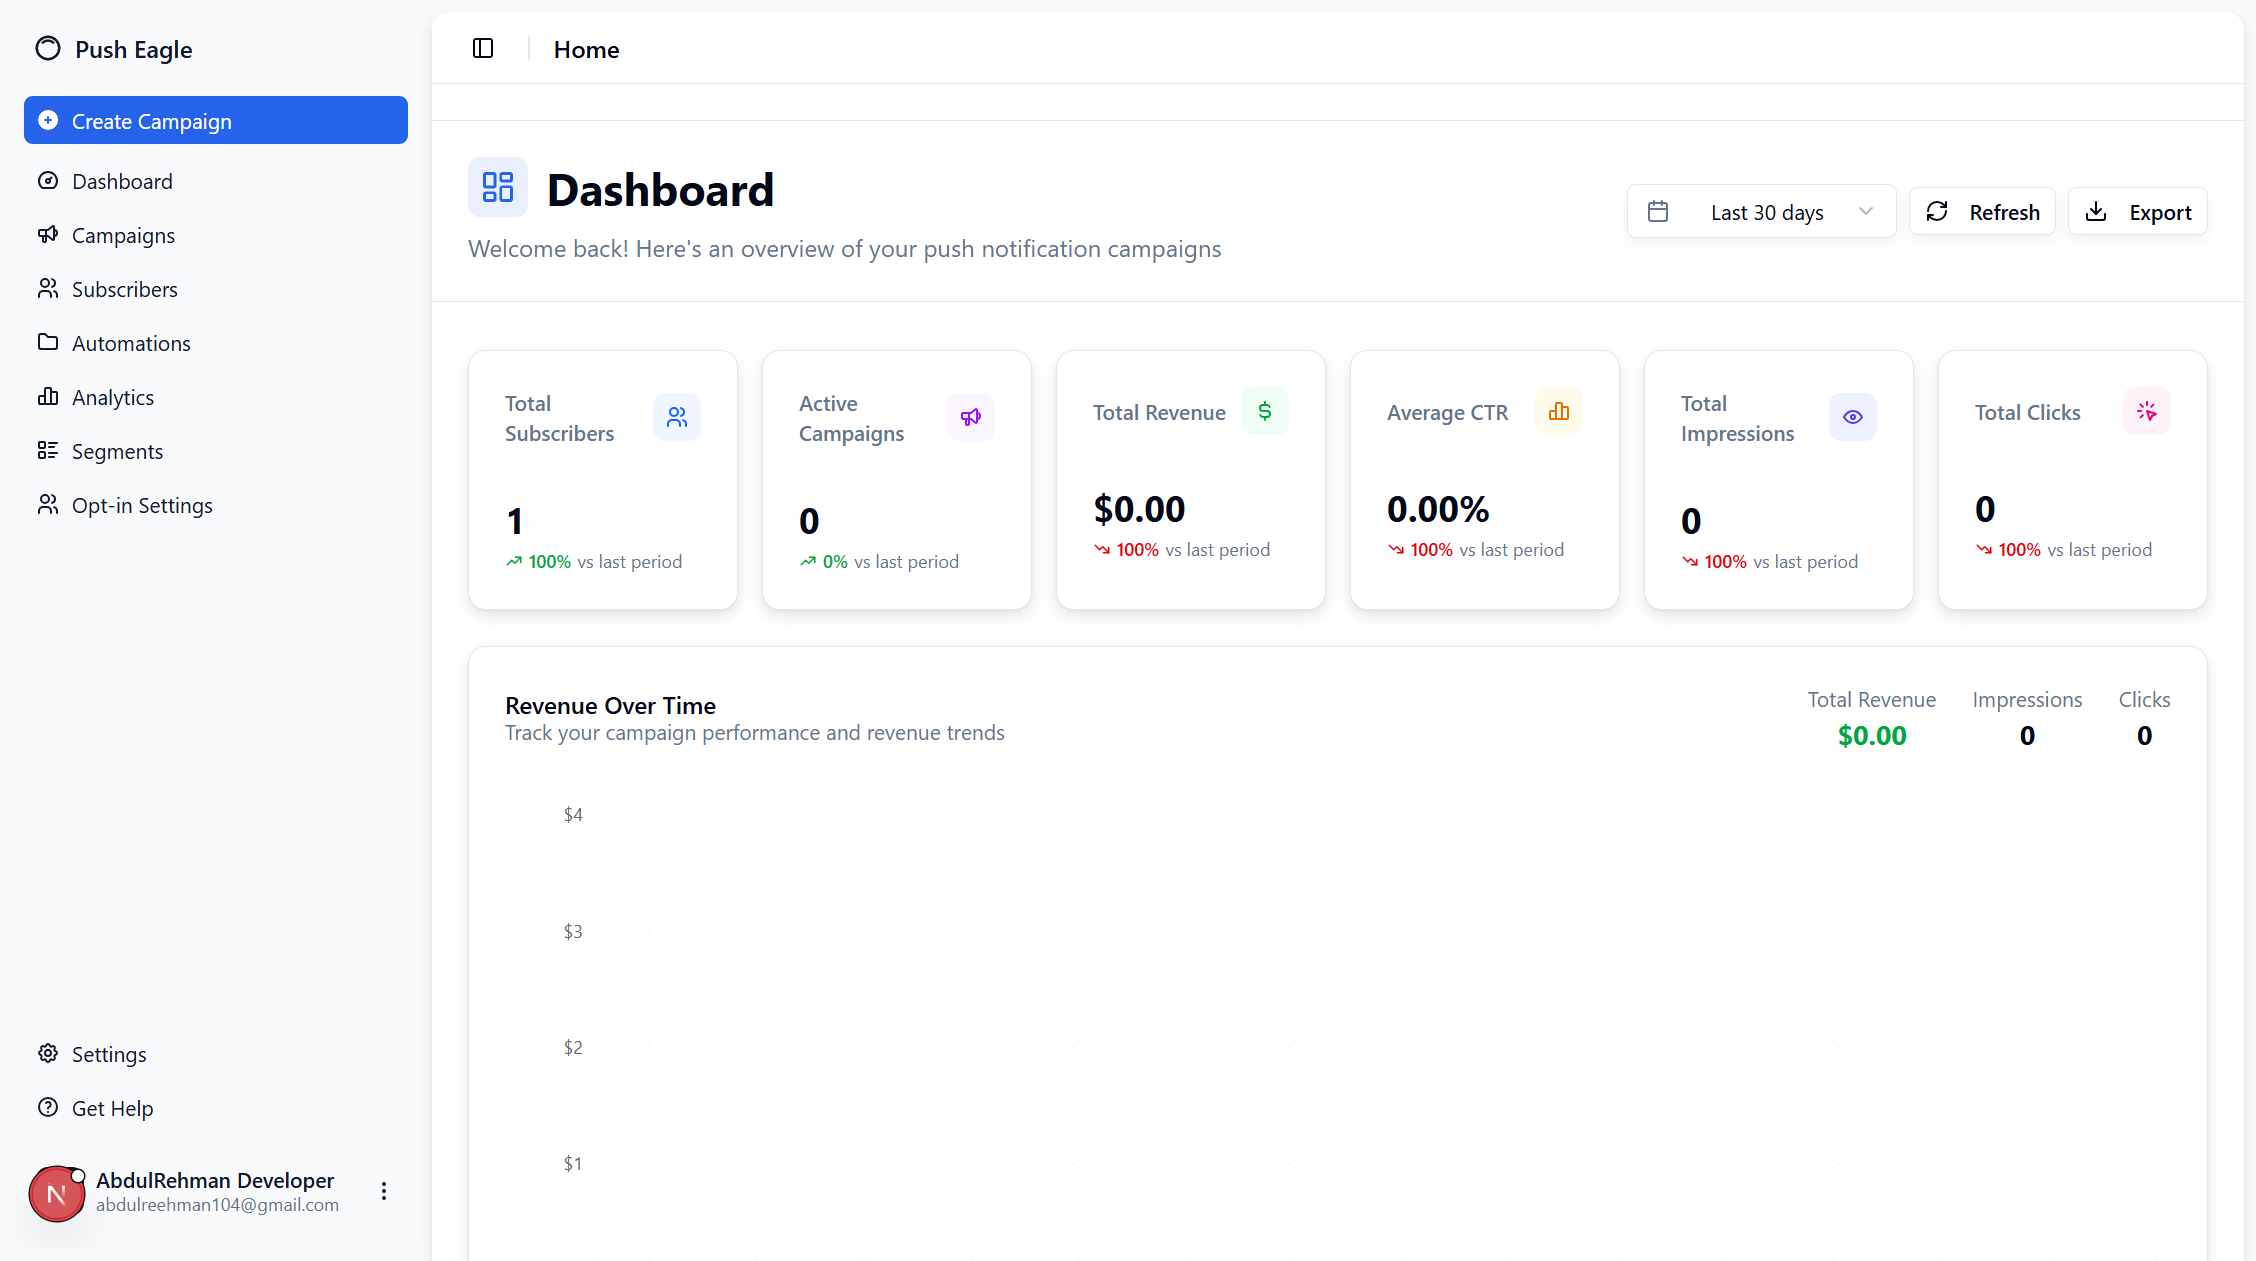Click the calendar icon in date range selector
The height and width of the screenshot is (1261, 2256).
tap(1659, 211)
